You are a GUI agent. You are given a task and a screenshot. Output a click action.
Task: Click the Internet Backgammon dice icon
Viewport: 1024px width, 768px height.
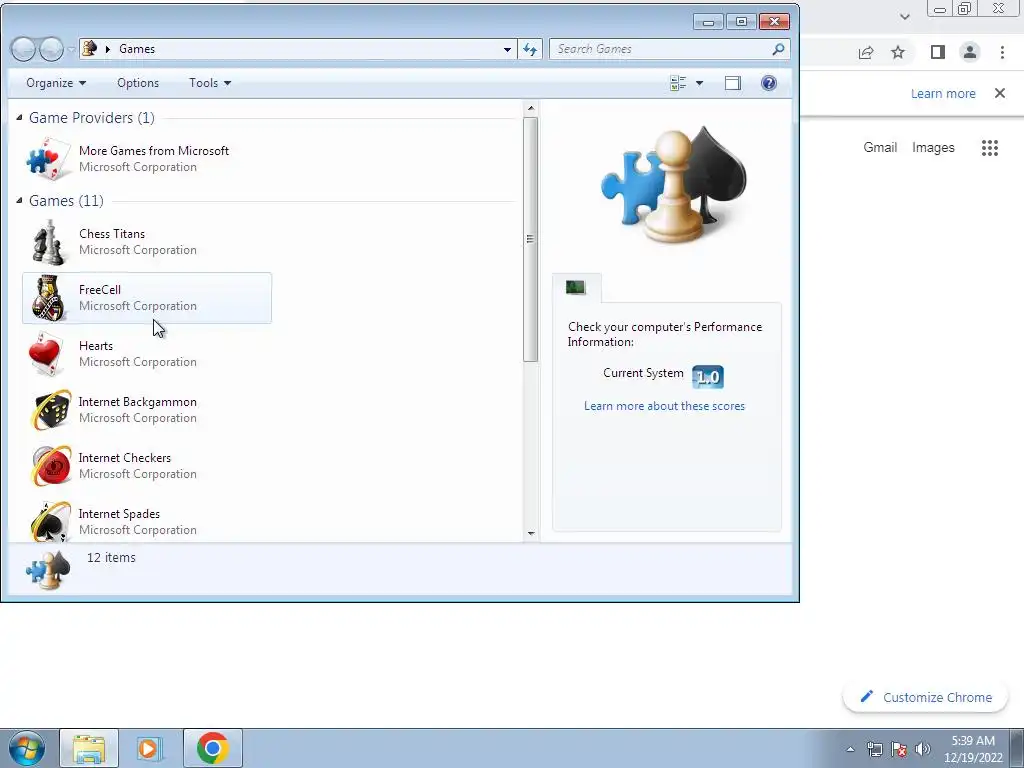(x=51, y=410)
